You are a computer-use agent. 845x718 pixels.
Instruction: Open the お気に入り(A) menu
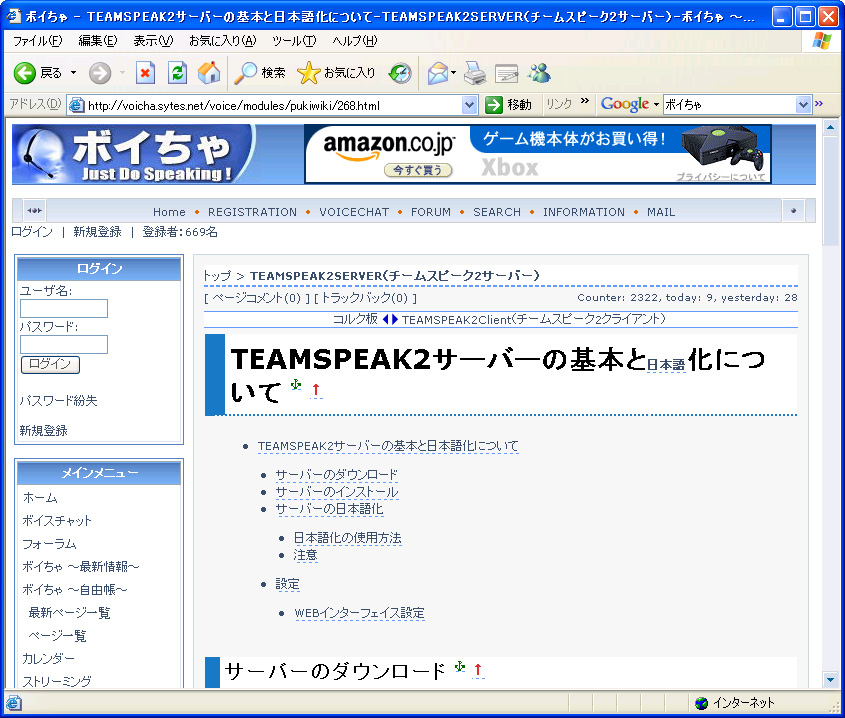pyautogui.click(x=223, y=41)
